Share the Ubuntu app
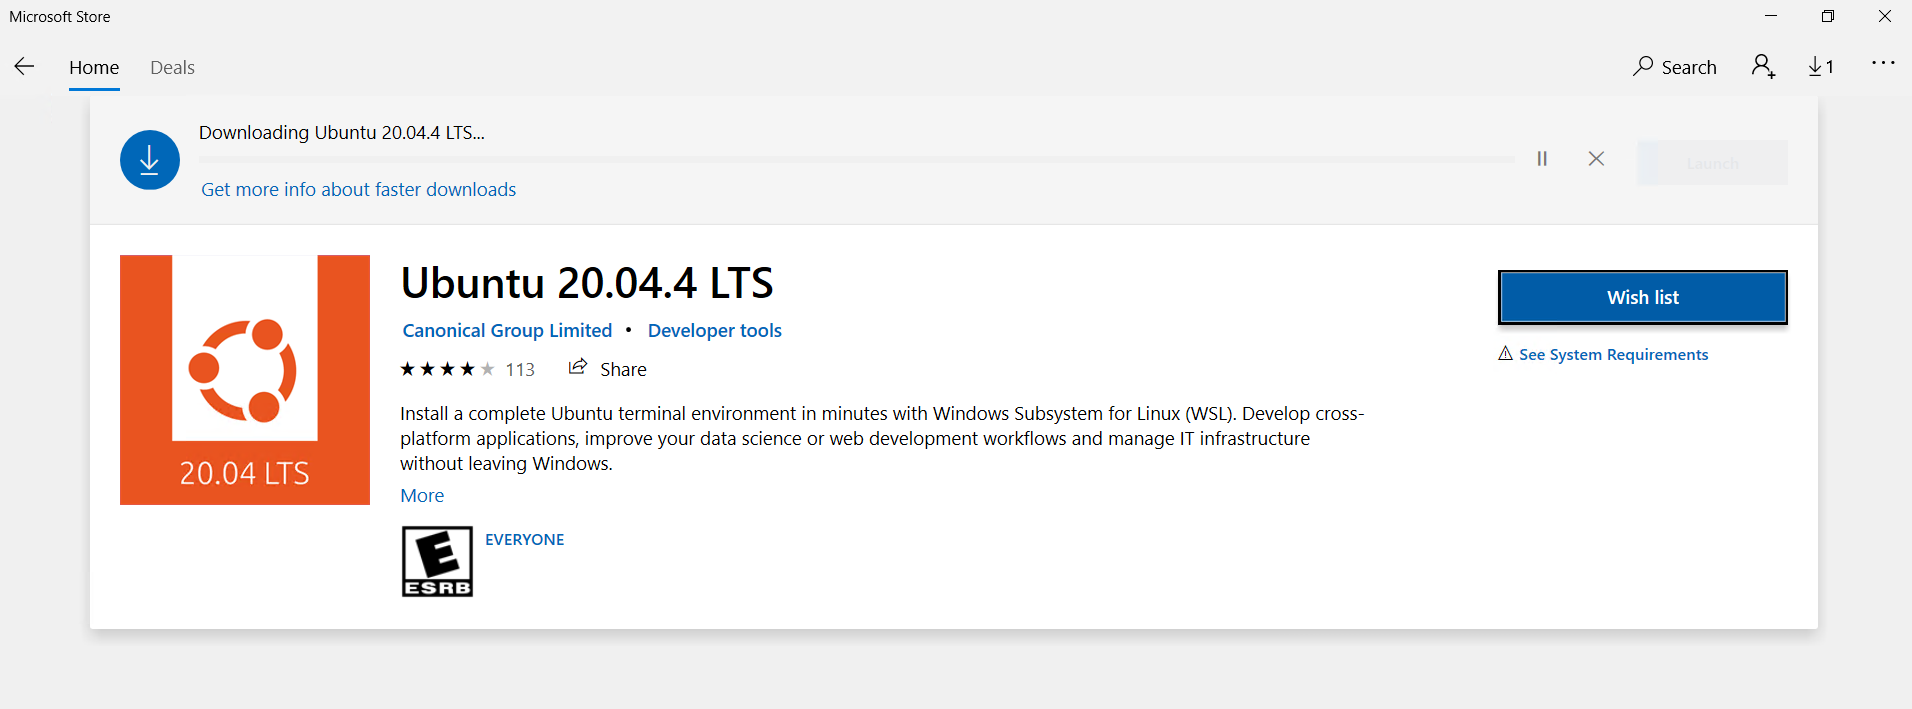This screenshot has height=709, width=1912. point(608,369)
